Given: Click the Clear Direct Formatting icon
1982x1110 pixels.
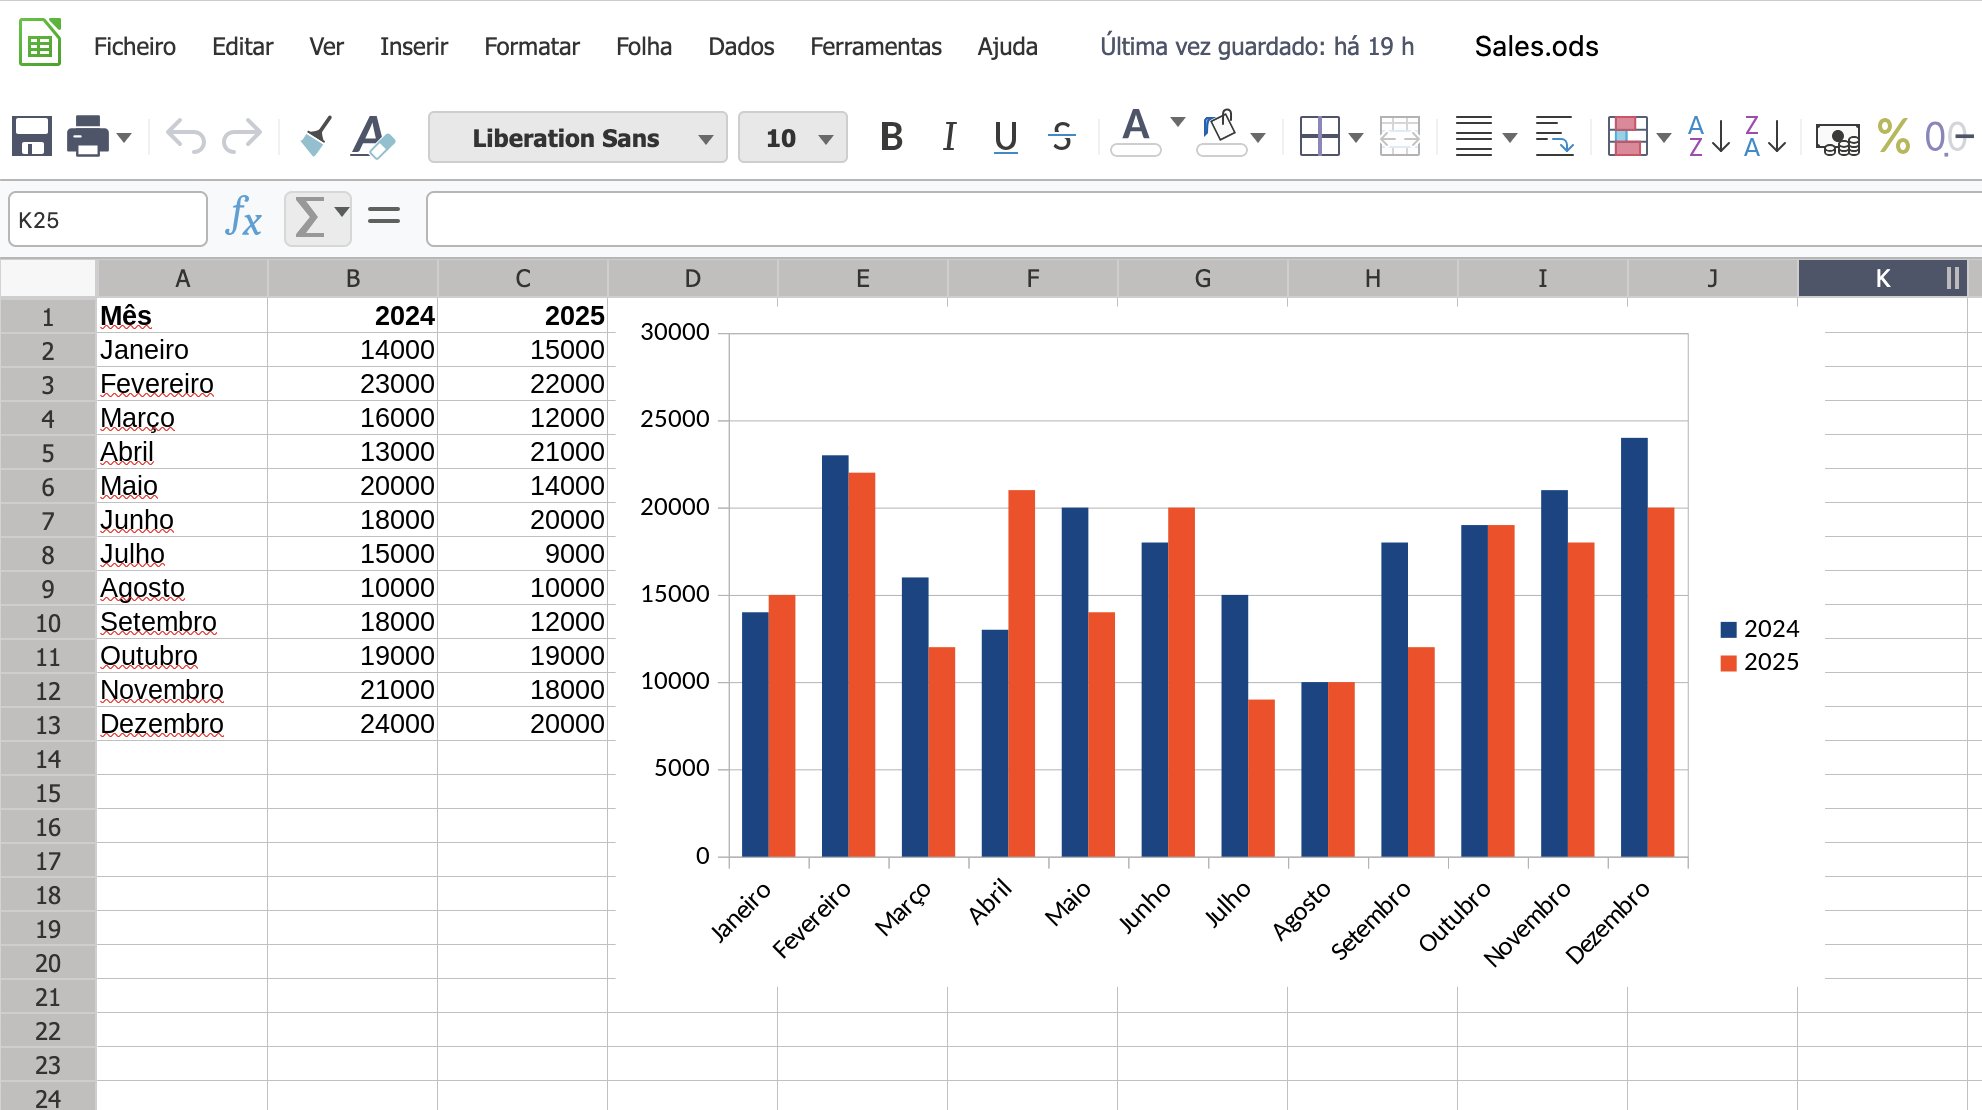Looking at the screenshot, I should 373,136.
